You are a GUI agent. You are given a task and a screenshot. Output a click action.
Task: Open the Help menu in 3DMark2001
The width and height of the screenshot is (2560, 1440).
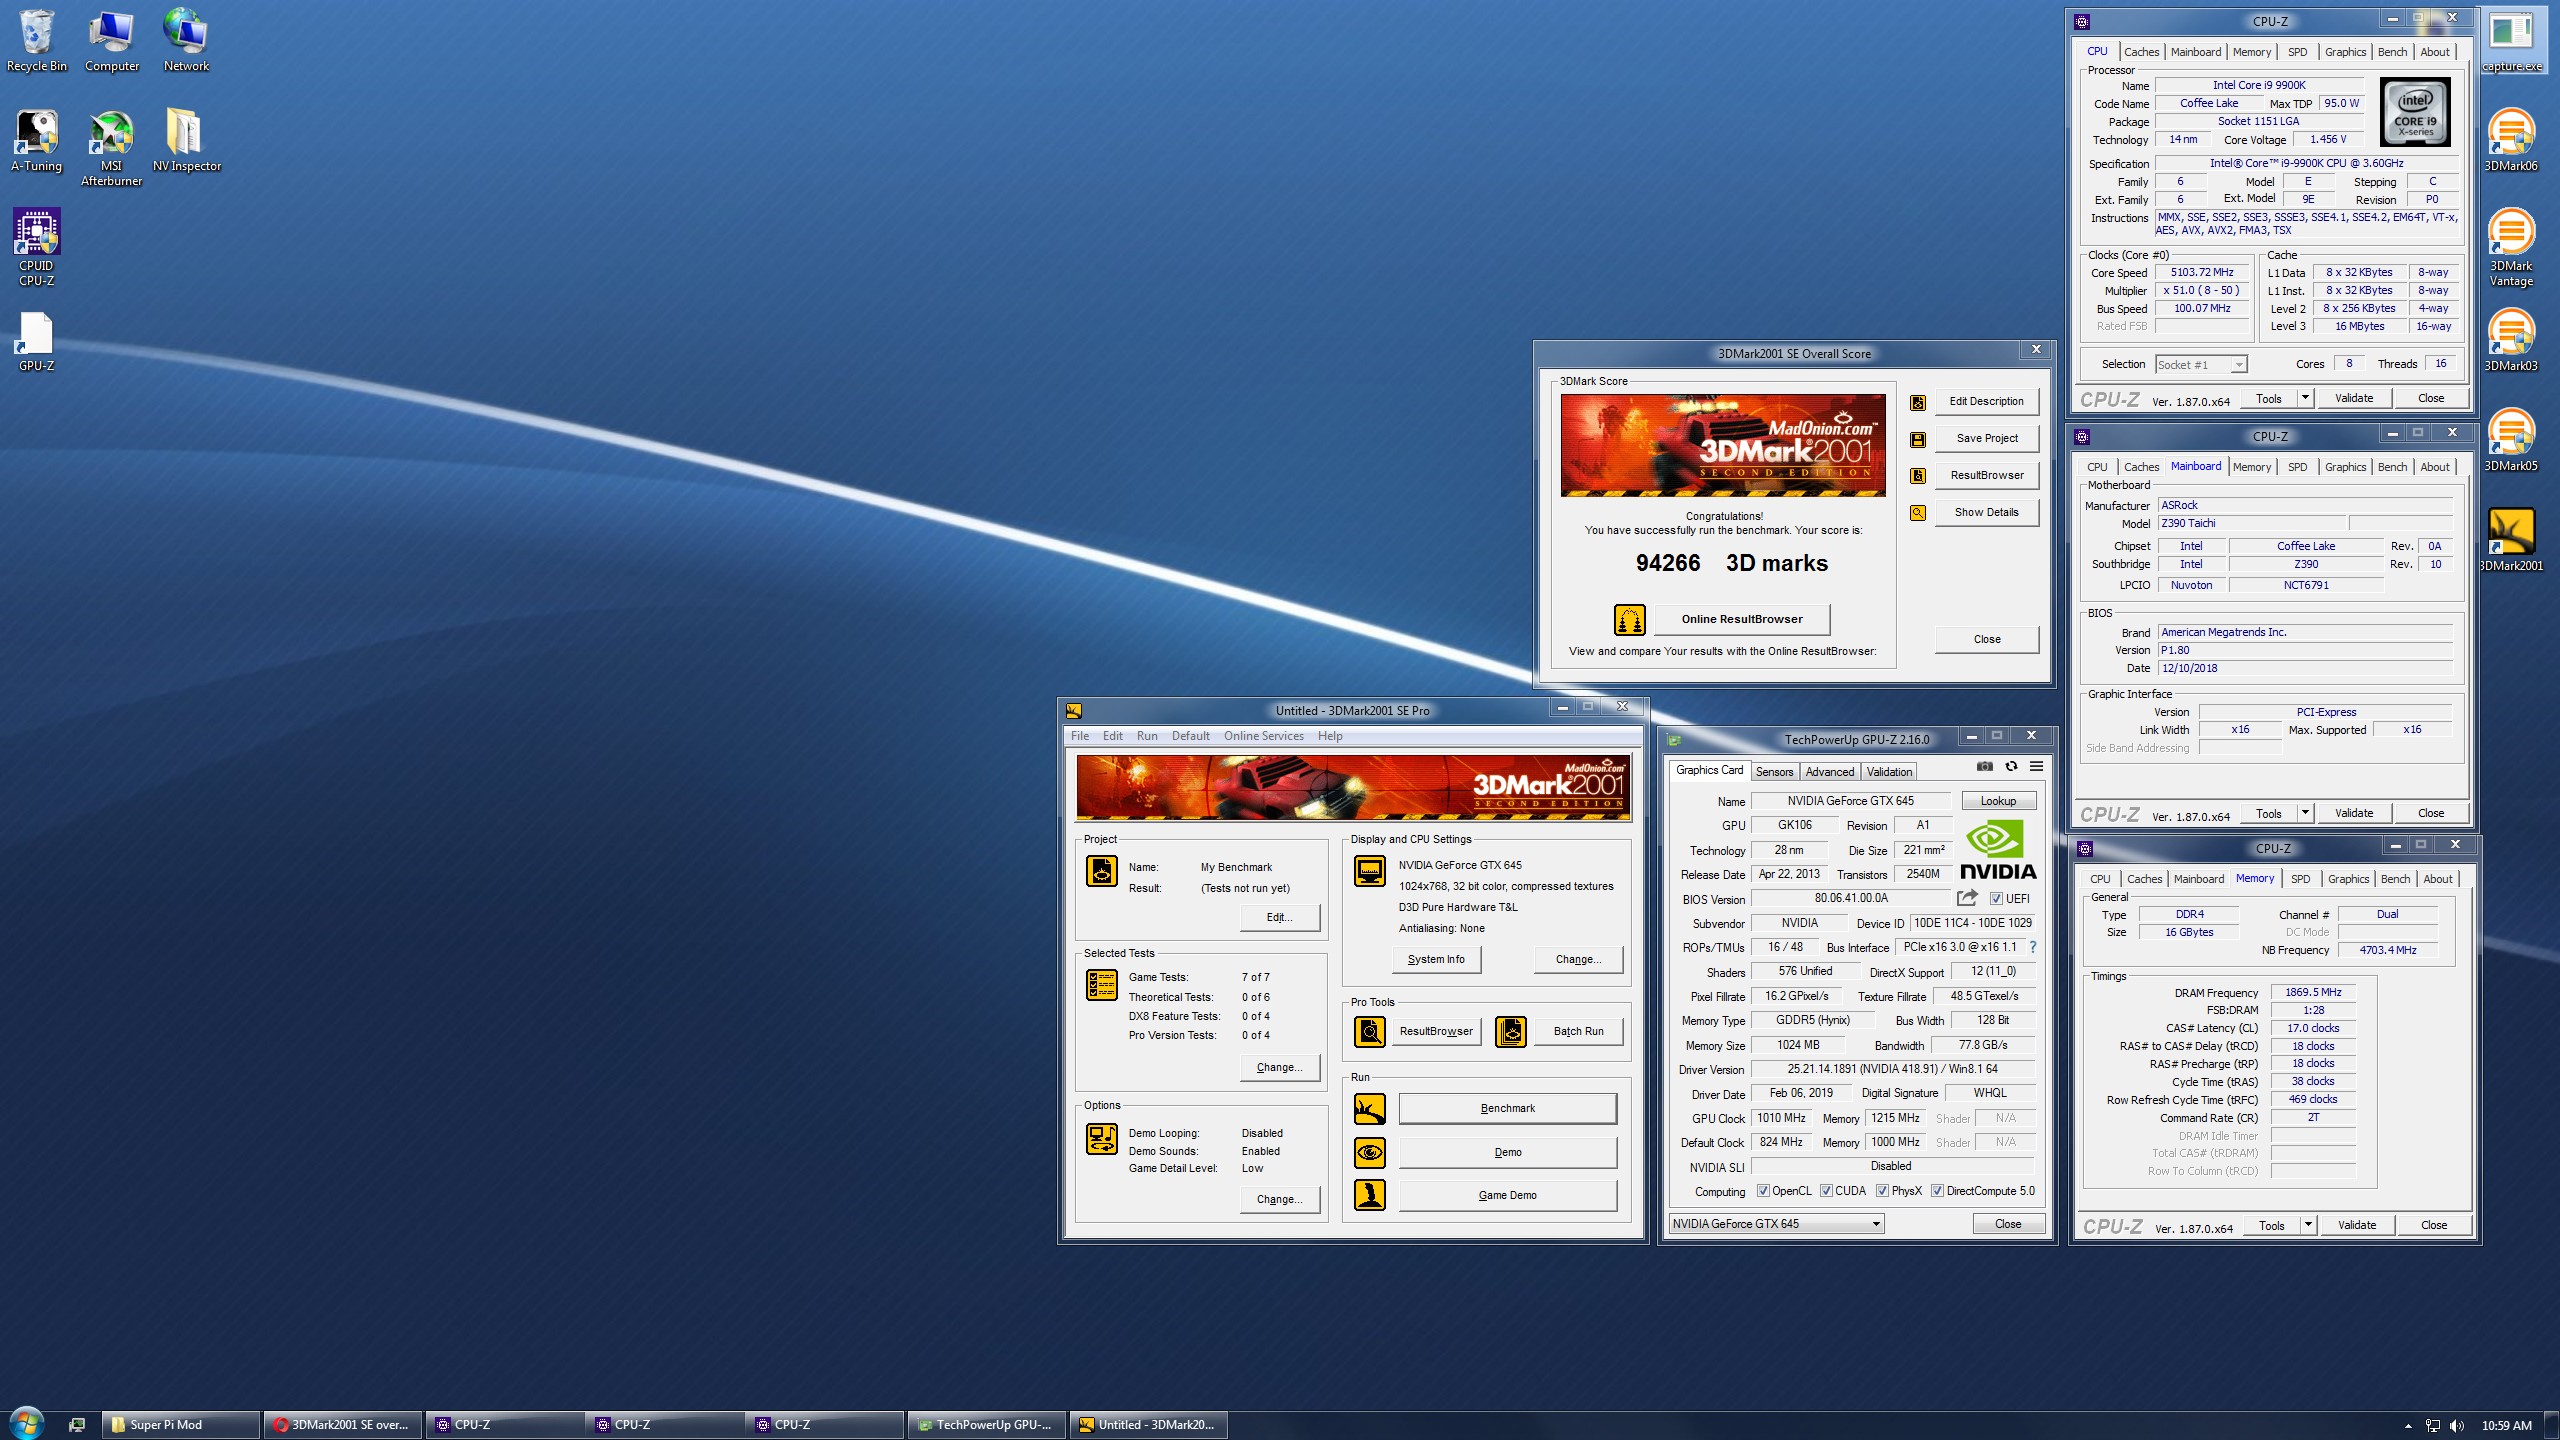[1330, 736]
